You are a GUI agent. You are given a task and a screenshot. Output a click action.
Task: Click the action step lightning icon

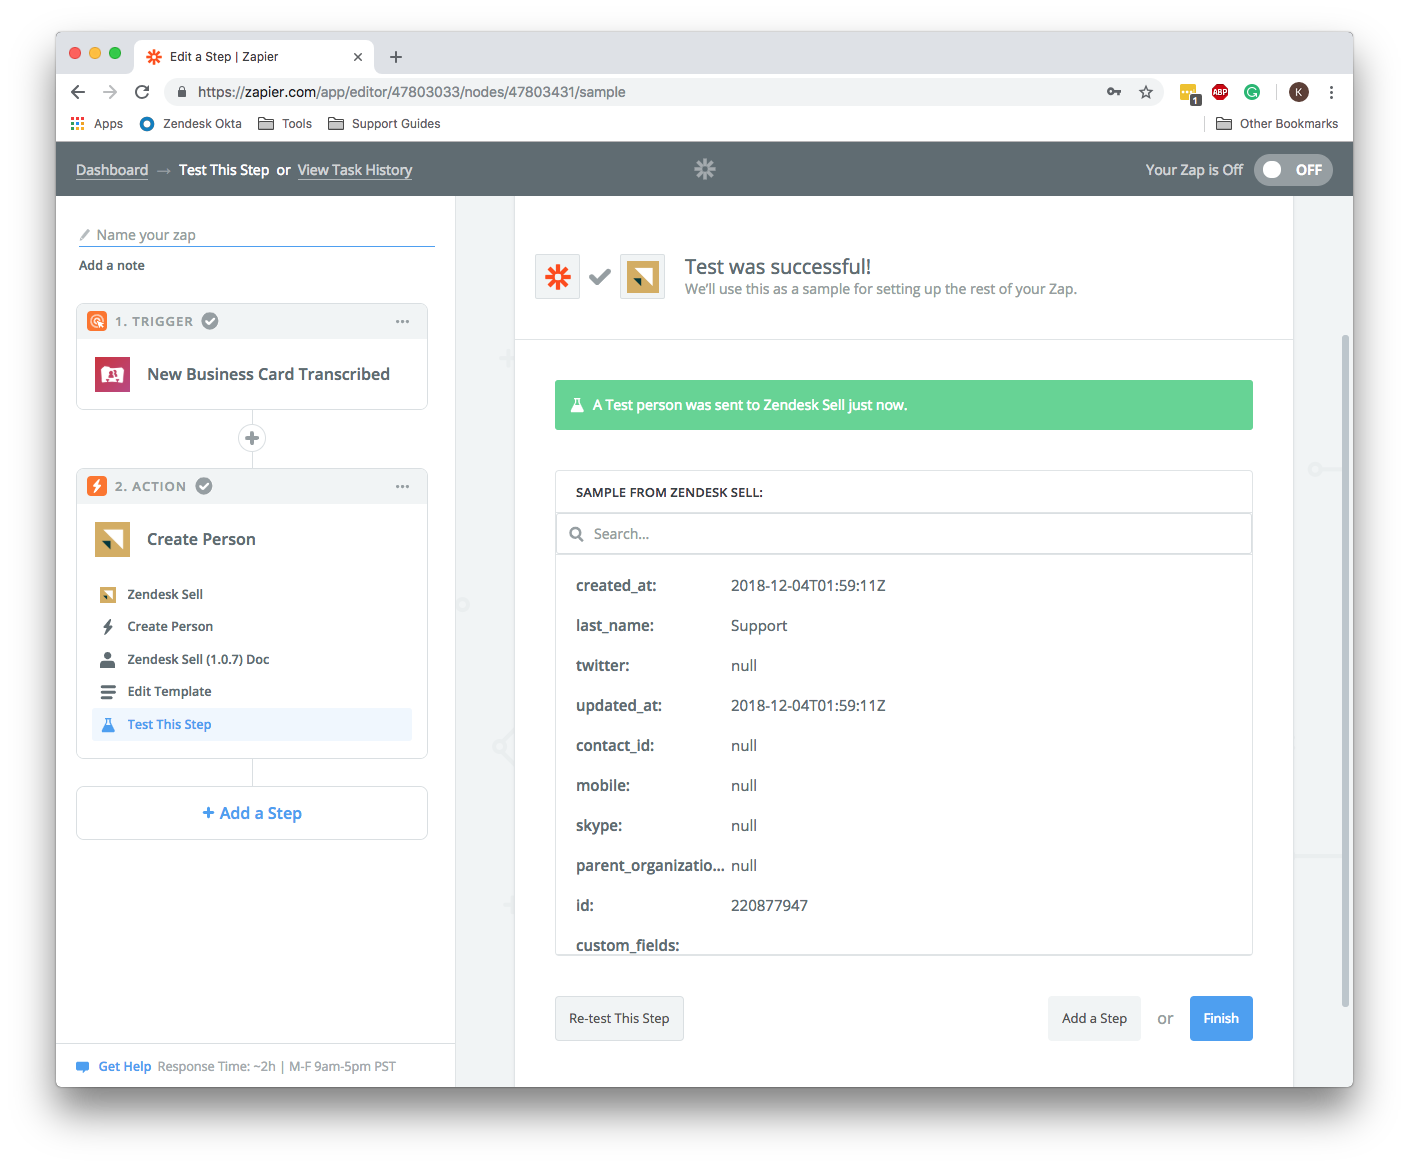pos(97,486)
